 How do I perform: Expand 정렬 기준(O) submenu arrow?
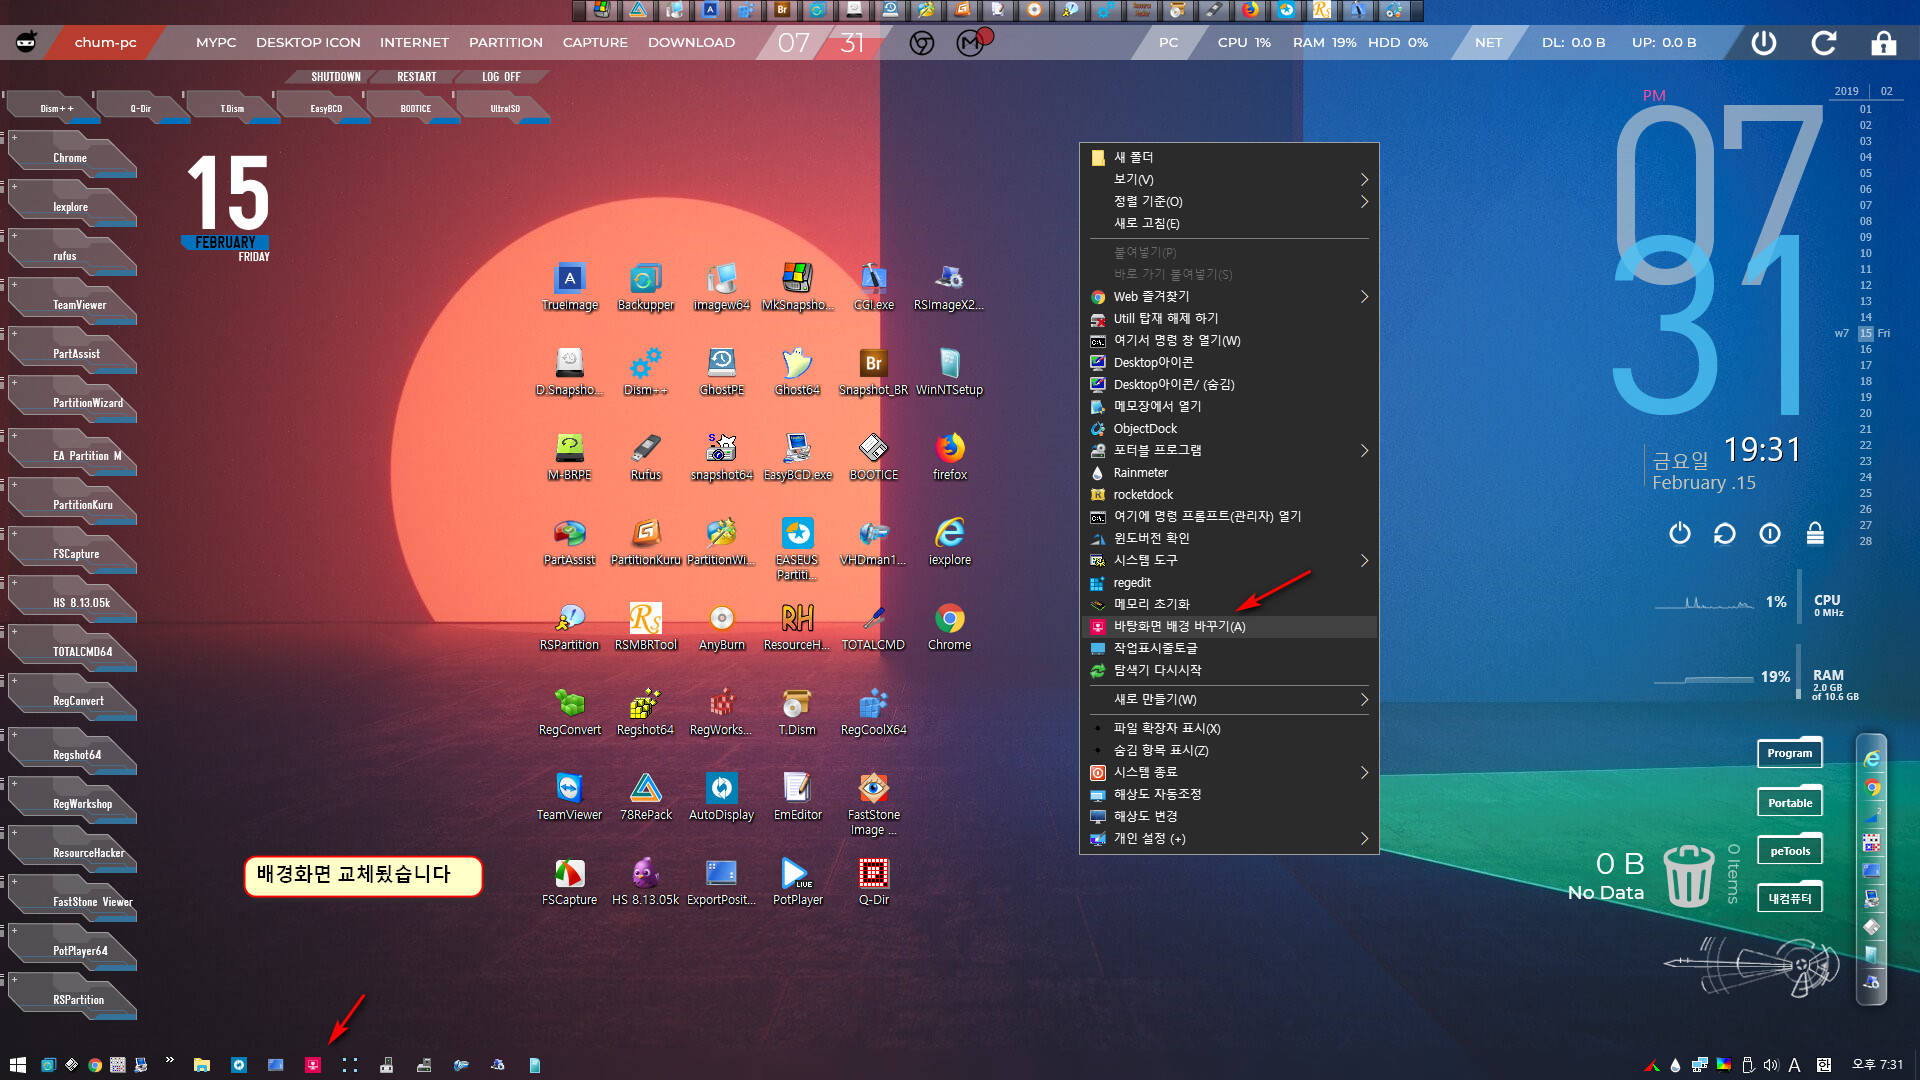1364,201
